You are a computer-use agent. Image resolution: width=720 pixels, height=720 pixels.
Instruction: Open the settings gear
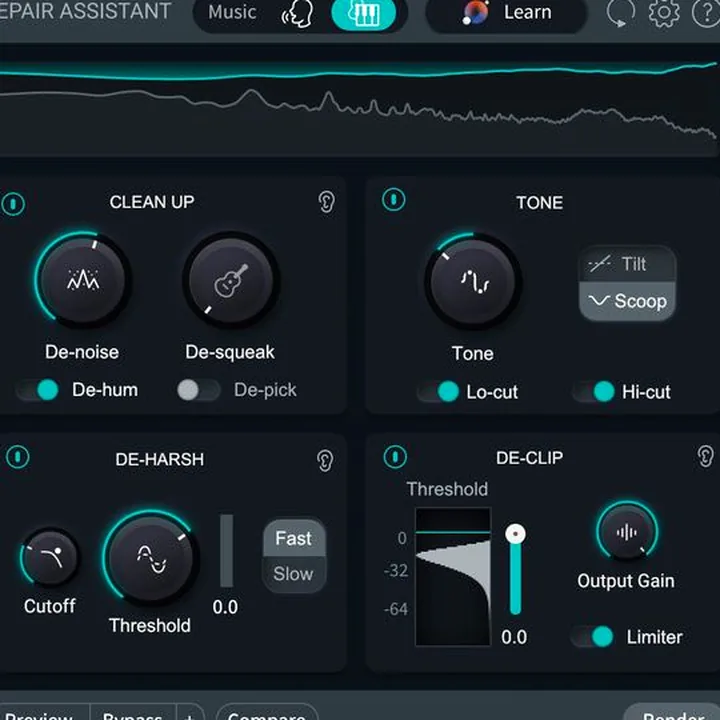tap(664, 12)
